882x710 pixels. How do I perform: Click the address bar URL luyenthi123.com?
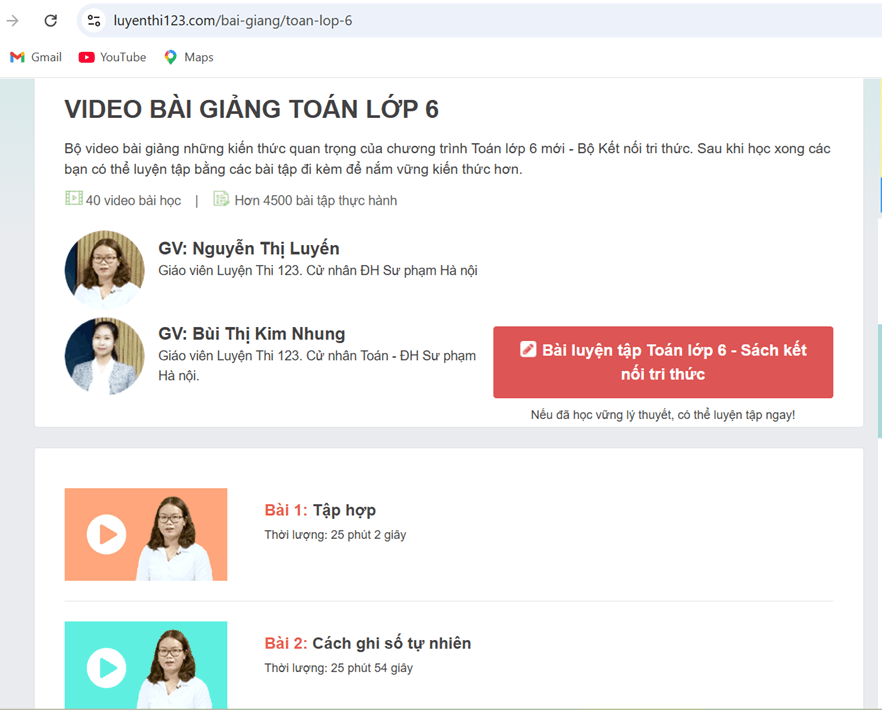tap(232, 21)
